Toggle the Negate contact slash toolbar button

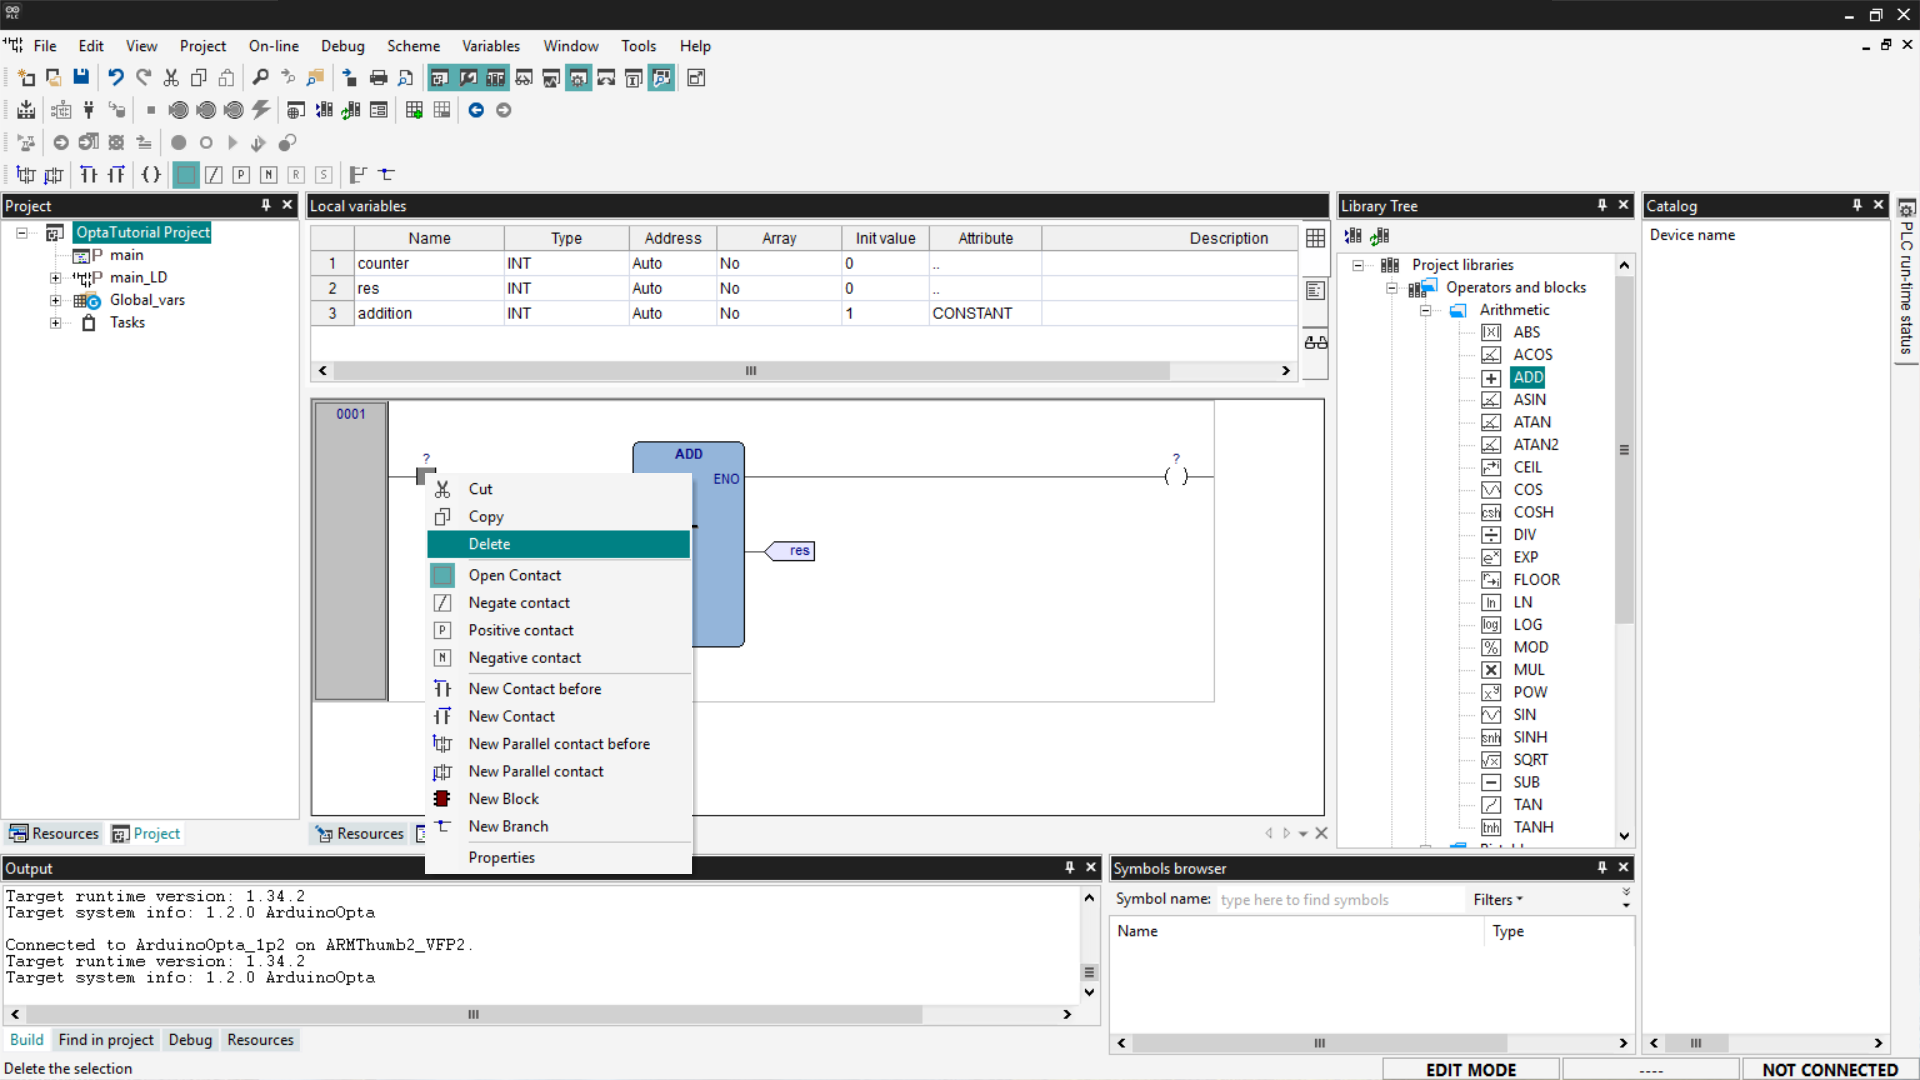pyautogui.click(x=213, y=174)
